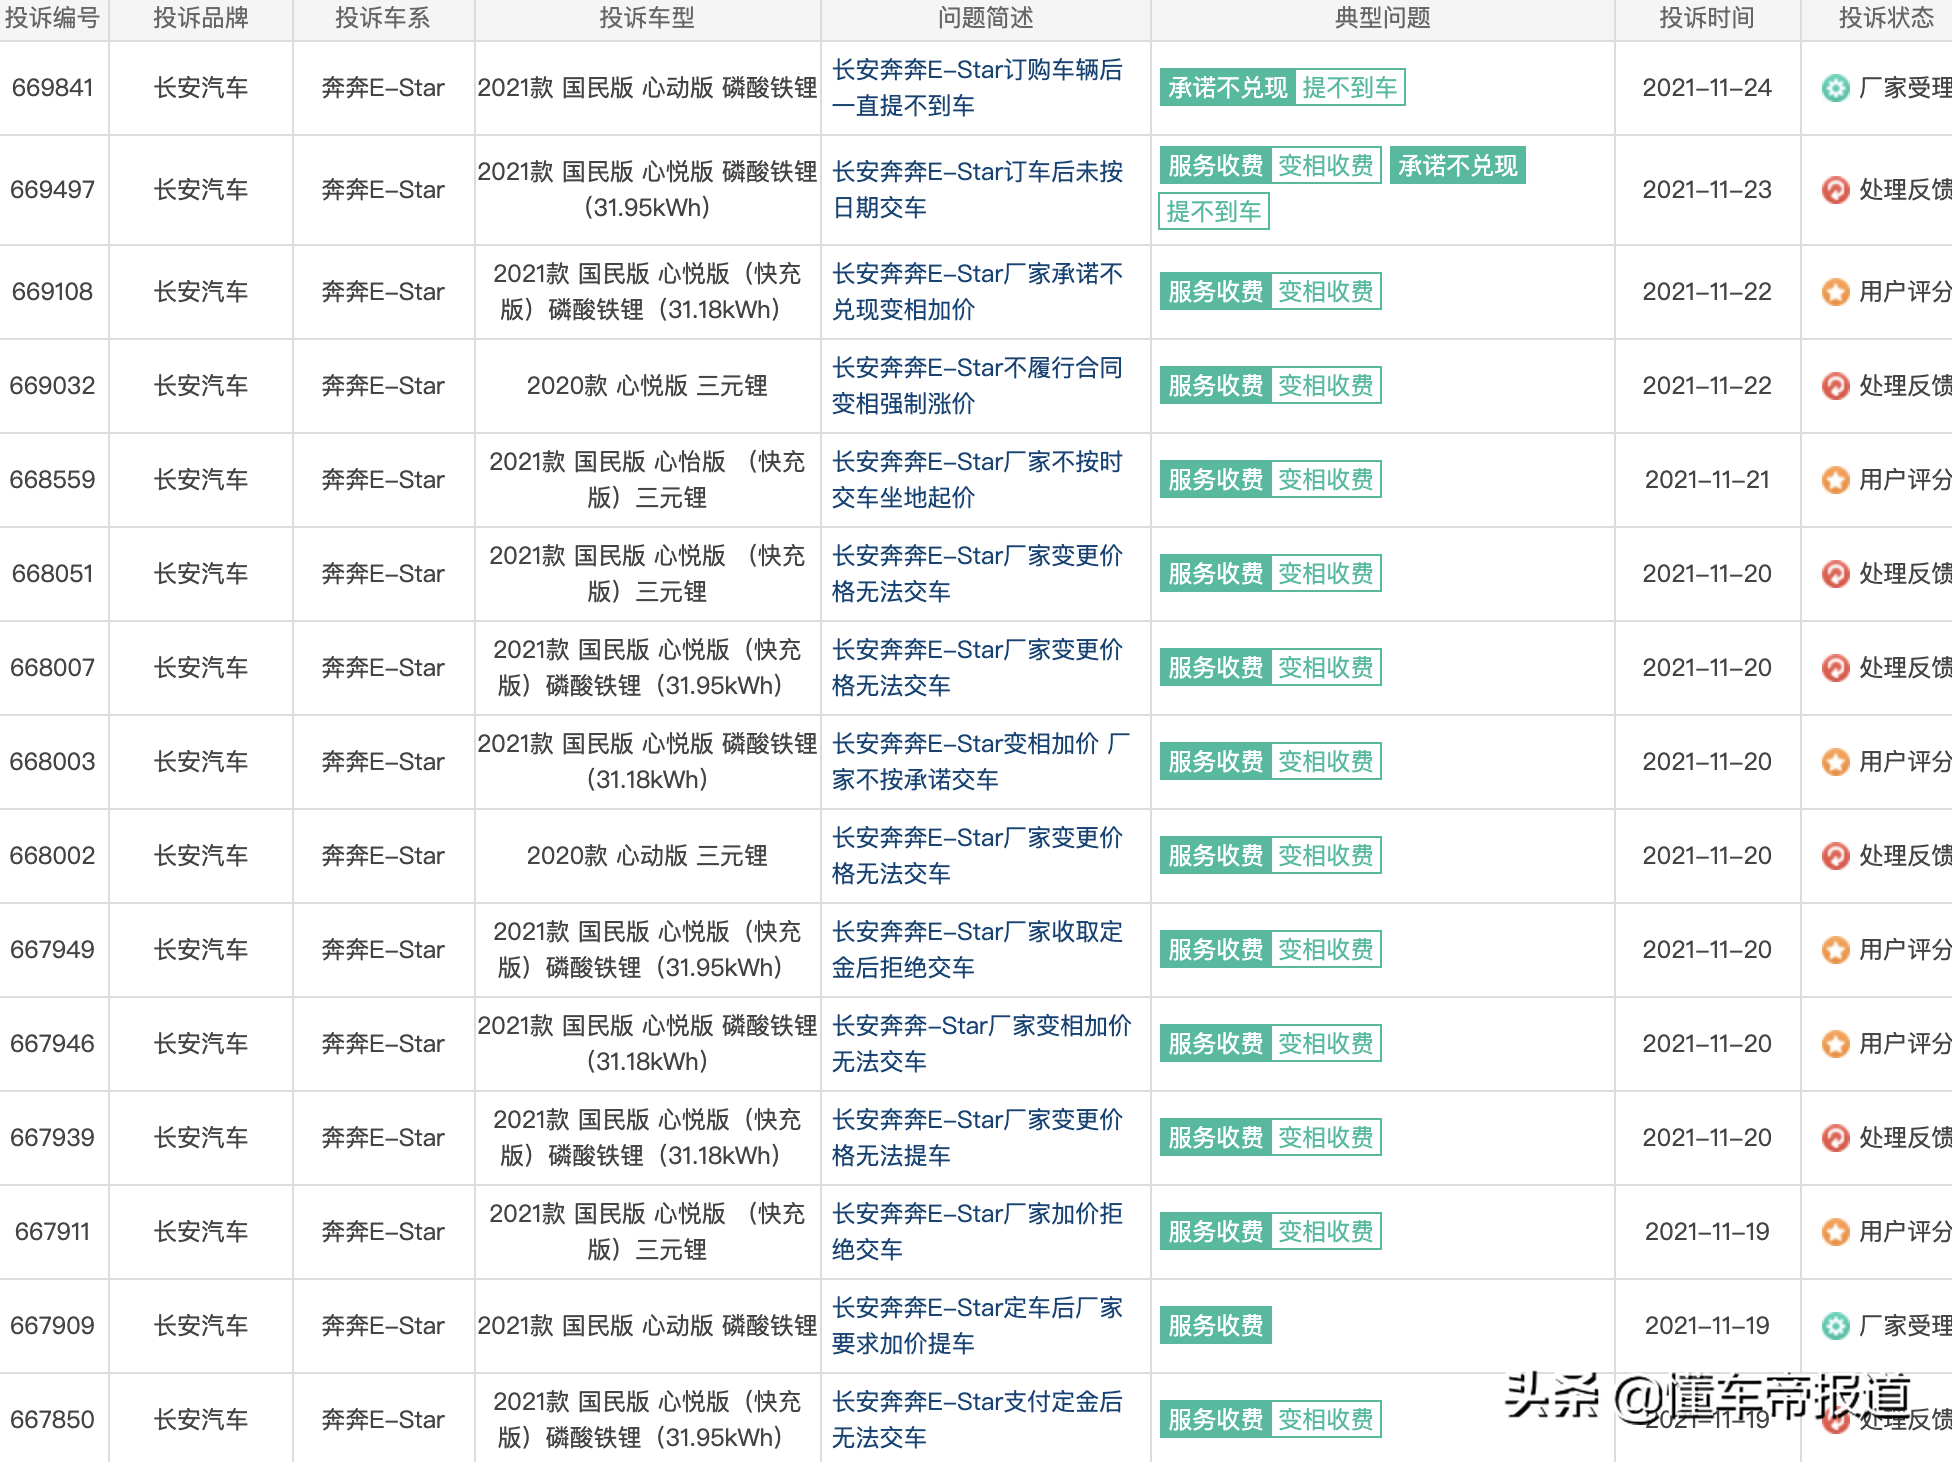Click the '承诺不兑现' tag in row 669841
Image resolution: width=1952 pixels, height=1462 pixels.
1227,88
